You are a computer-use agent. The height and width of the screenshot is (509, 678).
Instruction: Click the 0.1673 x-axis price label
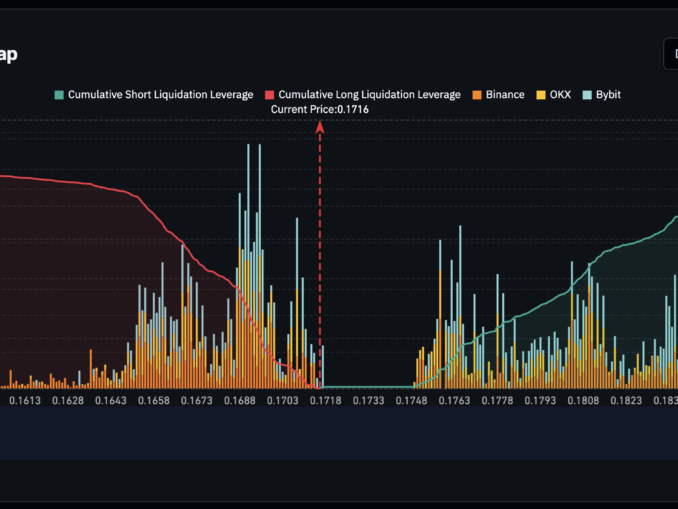(x=197, y=401)
